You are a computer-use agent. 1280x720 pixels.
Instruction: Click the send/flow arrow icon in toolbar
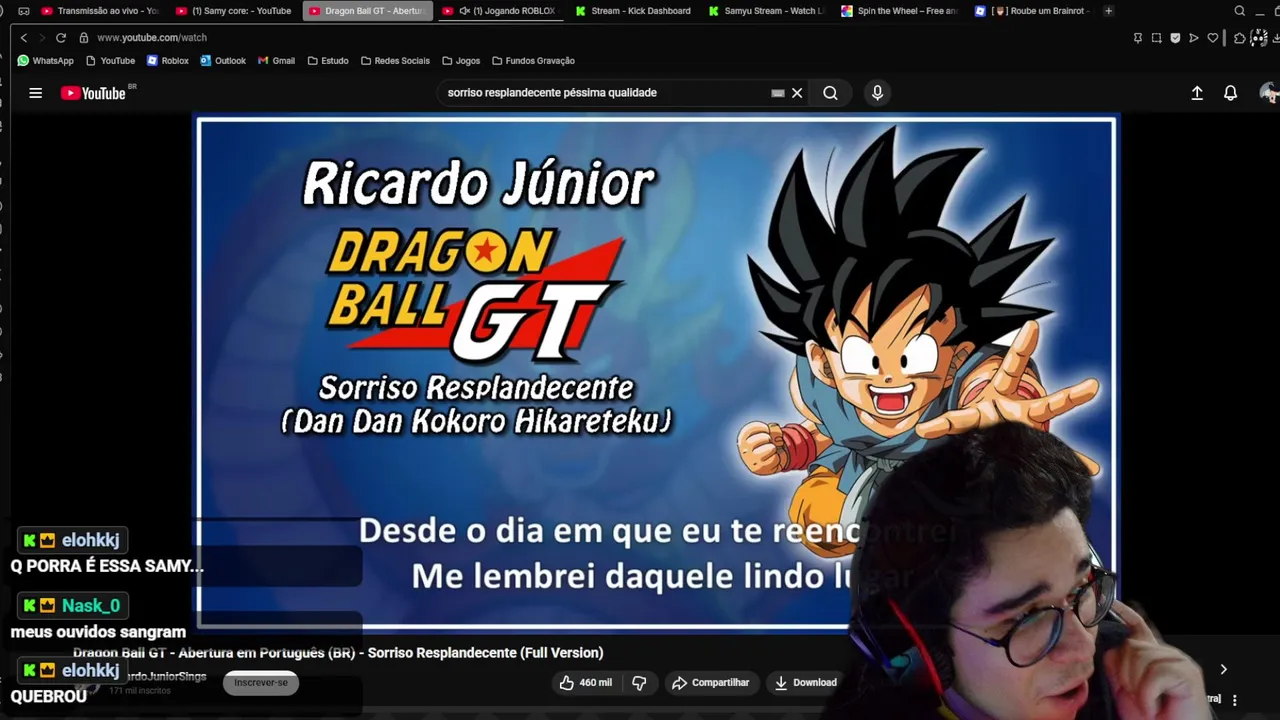point(1194,38)
